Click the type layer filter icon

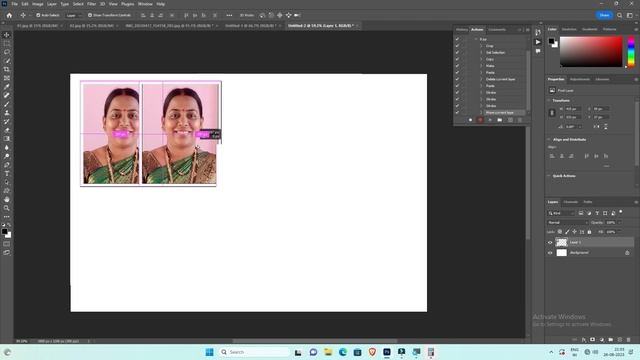coord(597,213)
